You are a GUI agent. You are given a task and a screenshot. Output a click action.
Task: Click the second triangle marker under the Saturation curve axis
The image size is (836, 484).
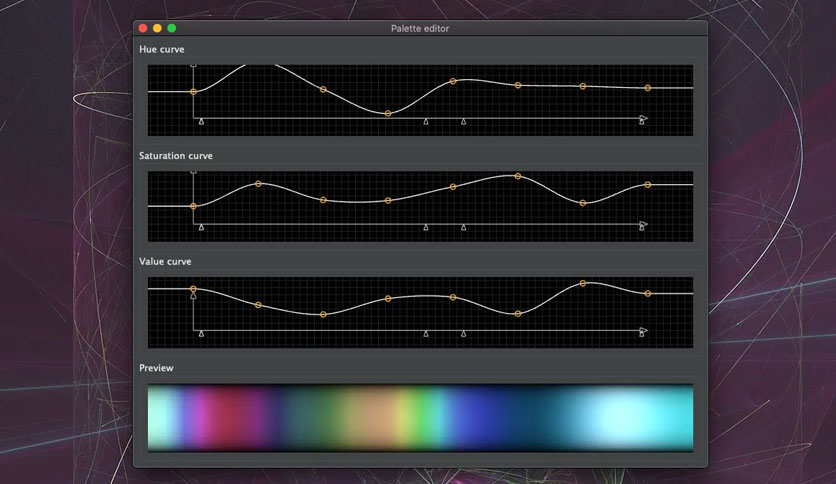(x=426, y=228)
